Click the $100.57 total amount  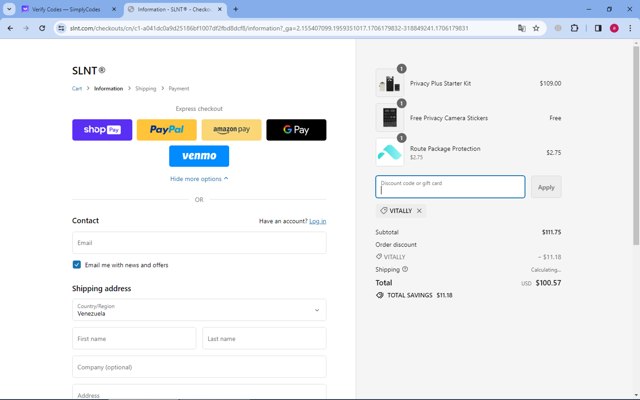pos(548,283)
